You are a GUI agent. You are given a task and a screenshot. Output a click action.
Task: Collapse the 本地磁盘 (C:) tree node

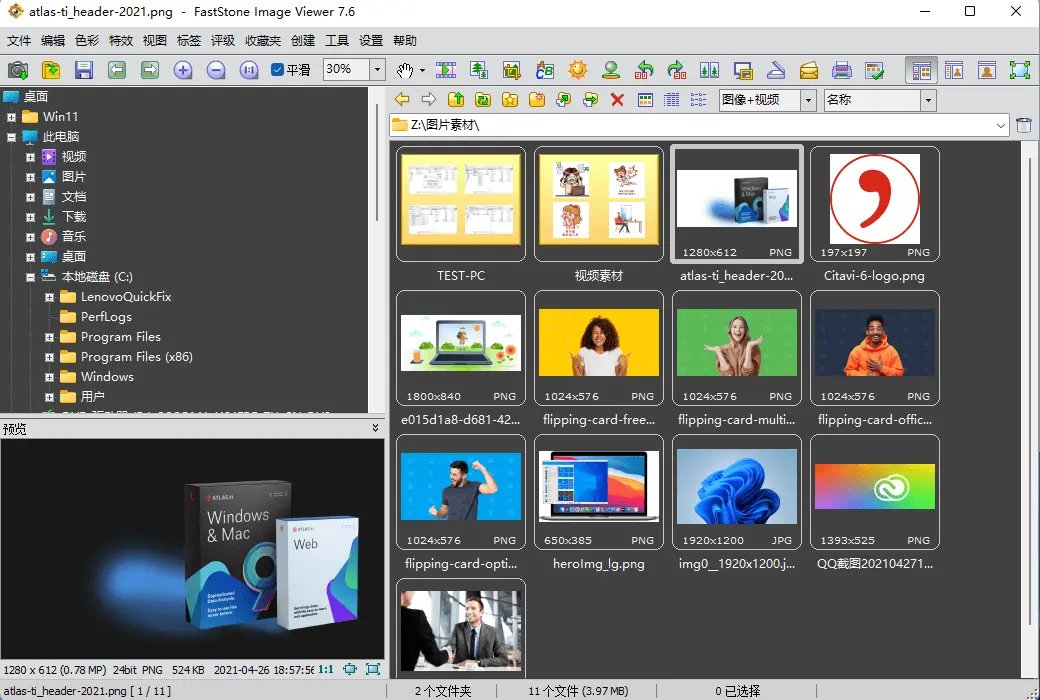point(31,277)
